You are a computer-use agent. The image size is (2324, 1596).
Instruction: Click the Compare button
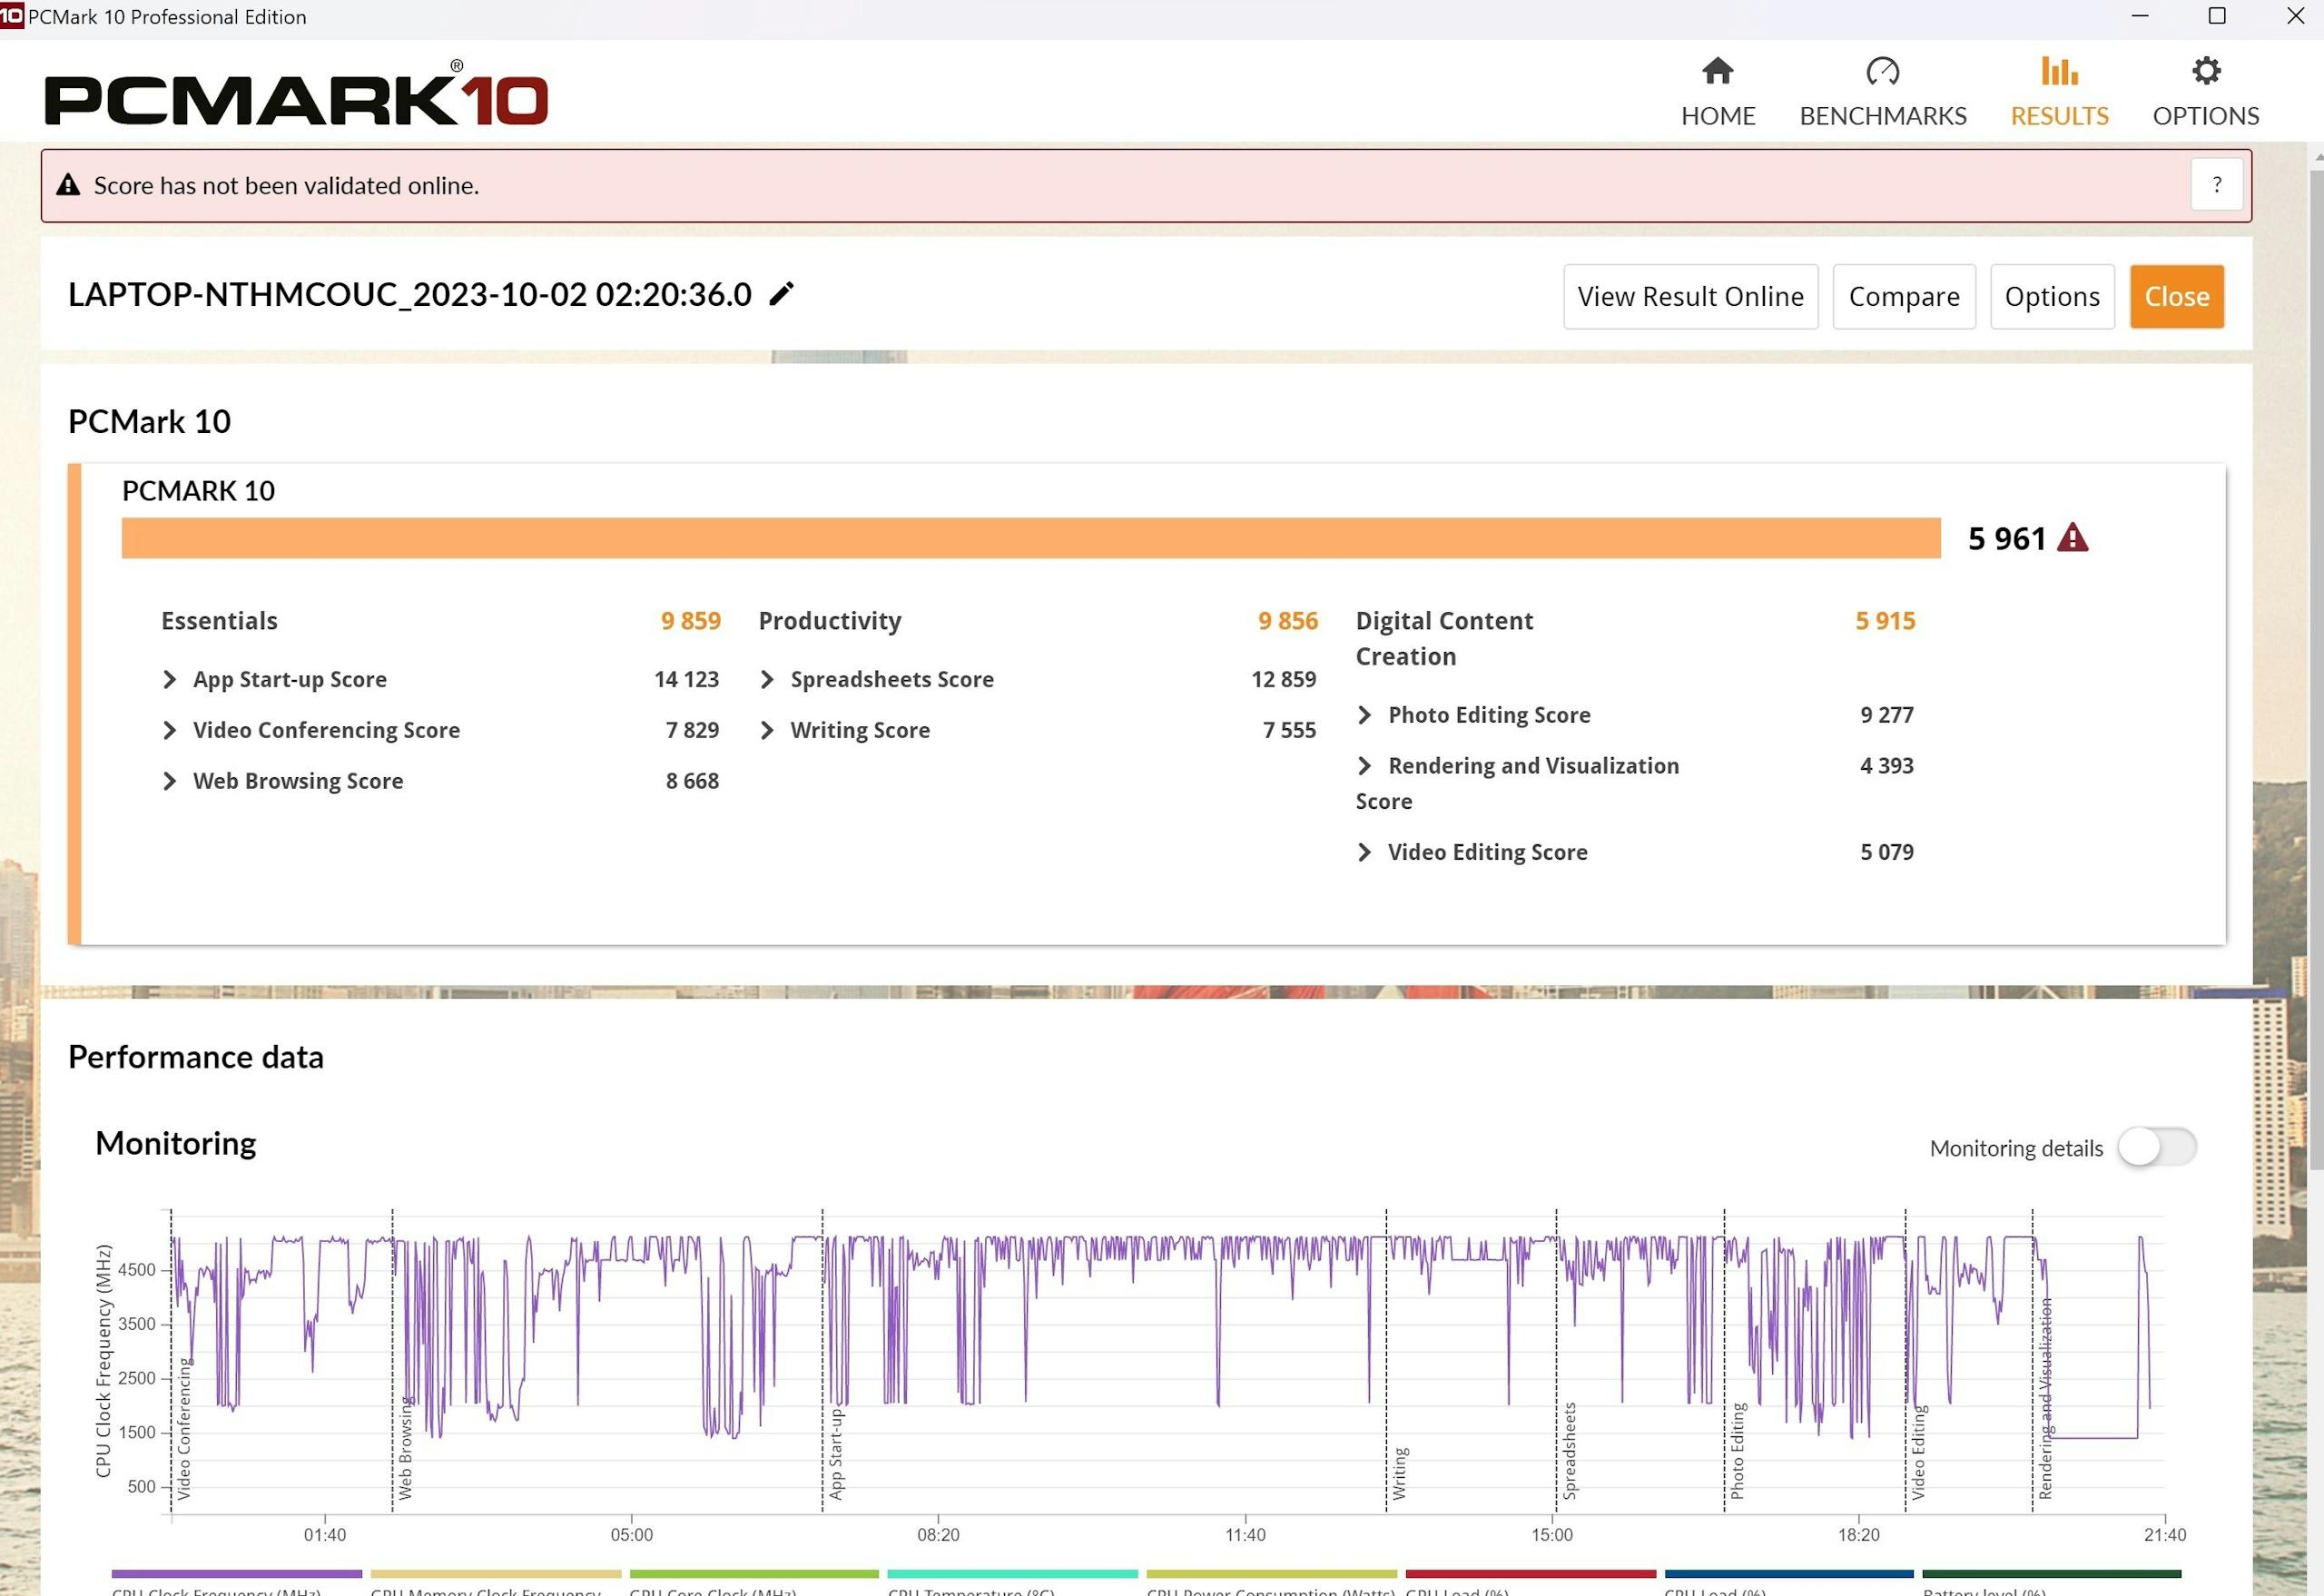[1903, 297]
